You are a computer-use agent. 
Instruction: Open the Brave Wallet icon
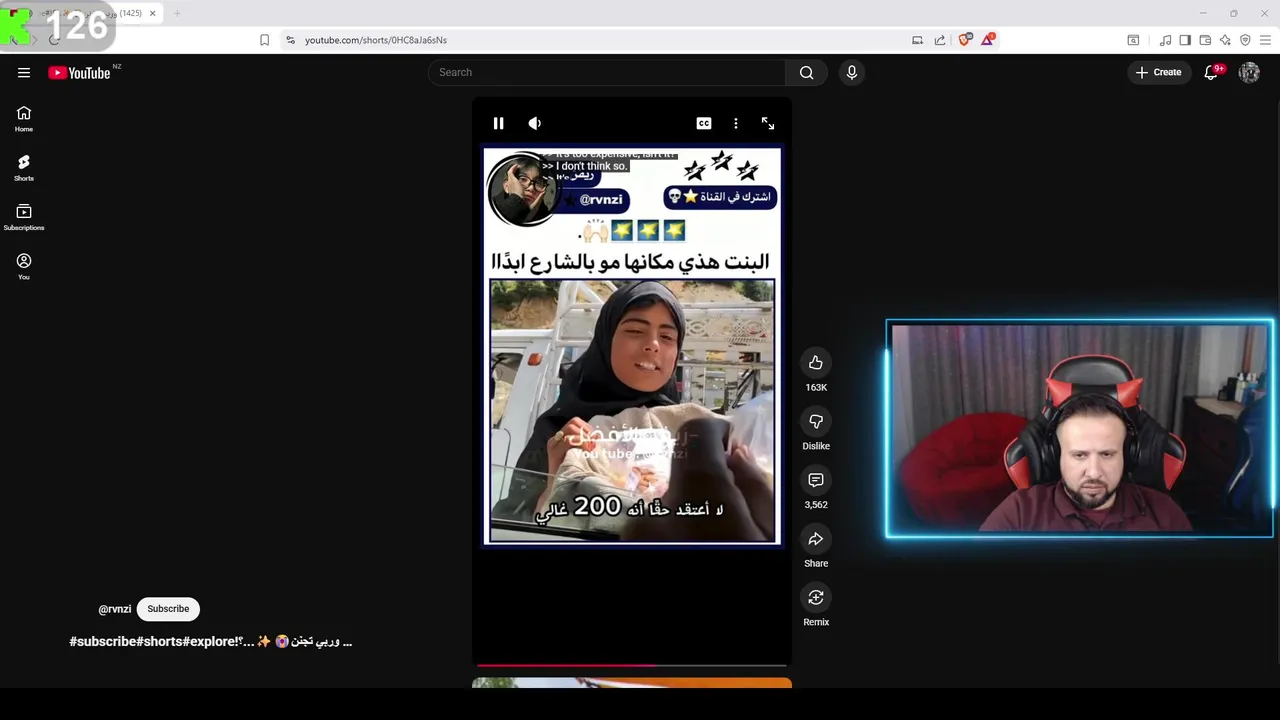pyautogui.click(x=1205, y=40)
